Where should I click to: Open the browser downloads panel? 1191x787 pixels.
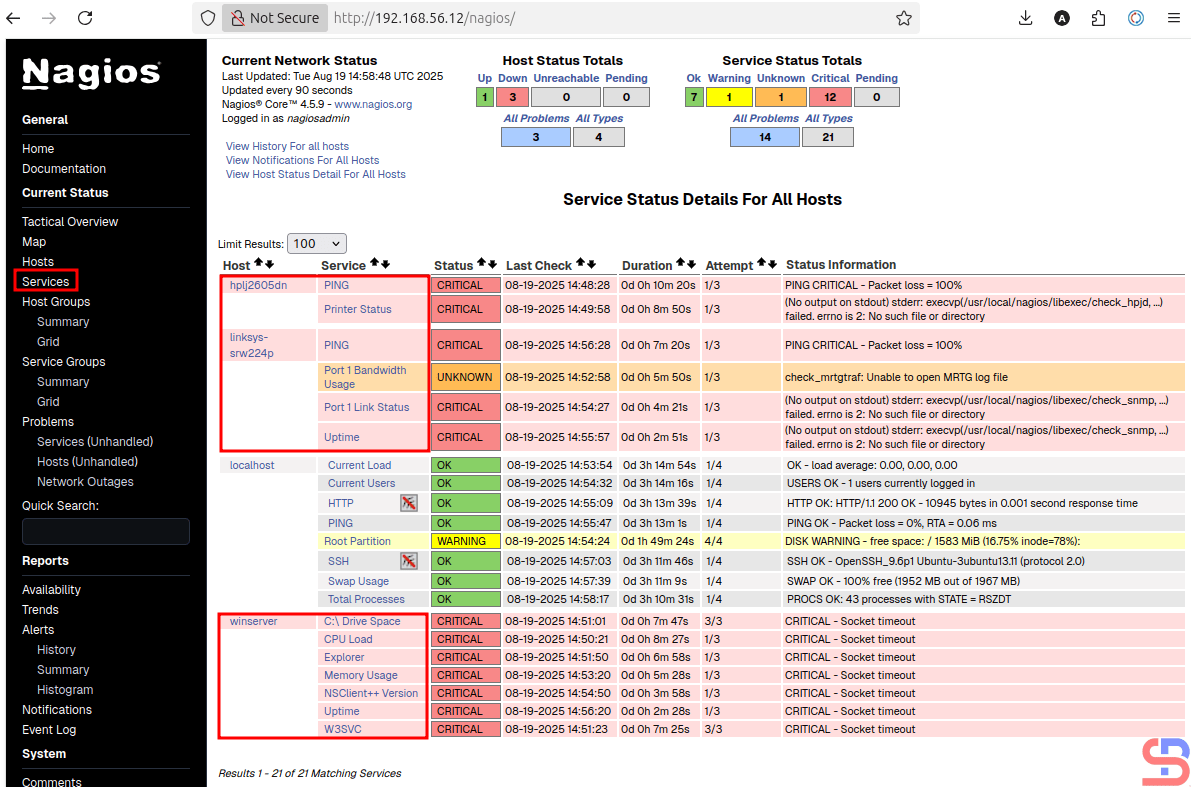(1025, 18)
